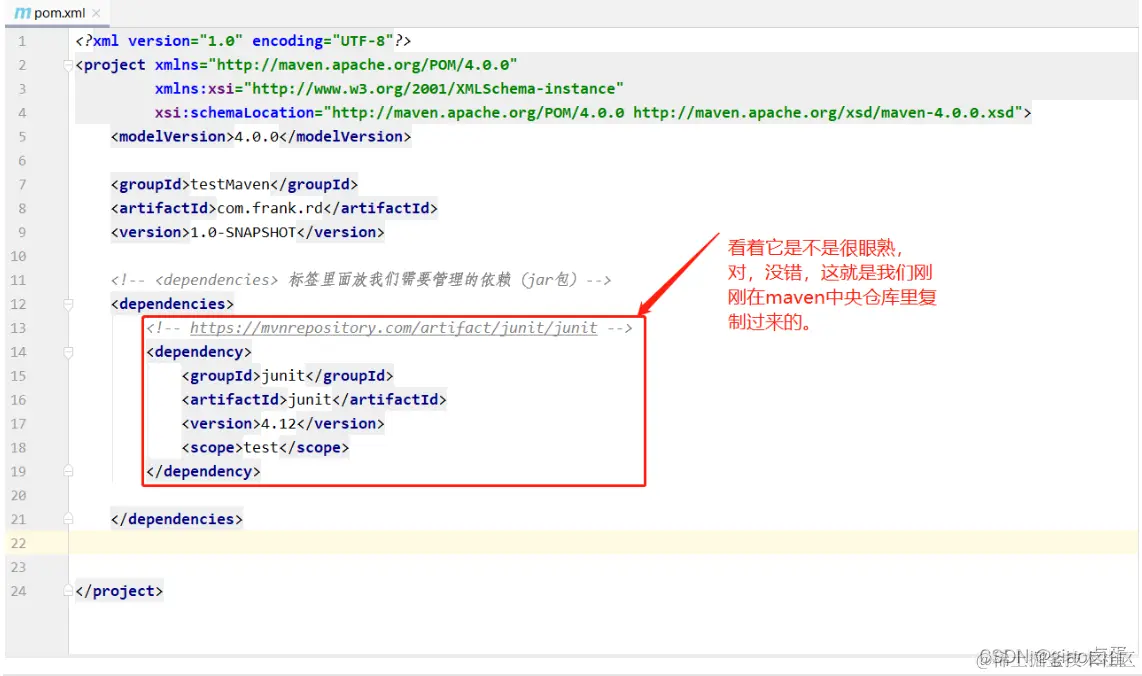The height and width of the screenshot is (676, 1142).
Task: Click the fold end marker beside closing project tag
Action: pos(68,591)
